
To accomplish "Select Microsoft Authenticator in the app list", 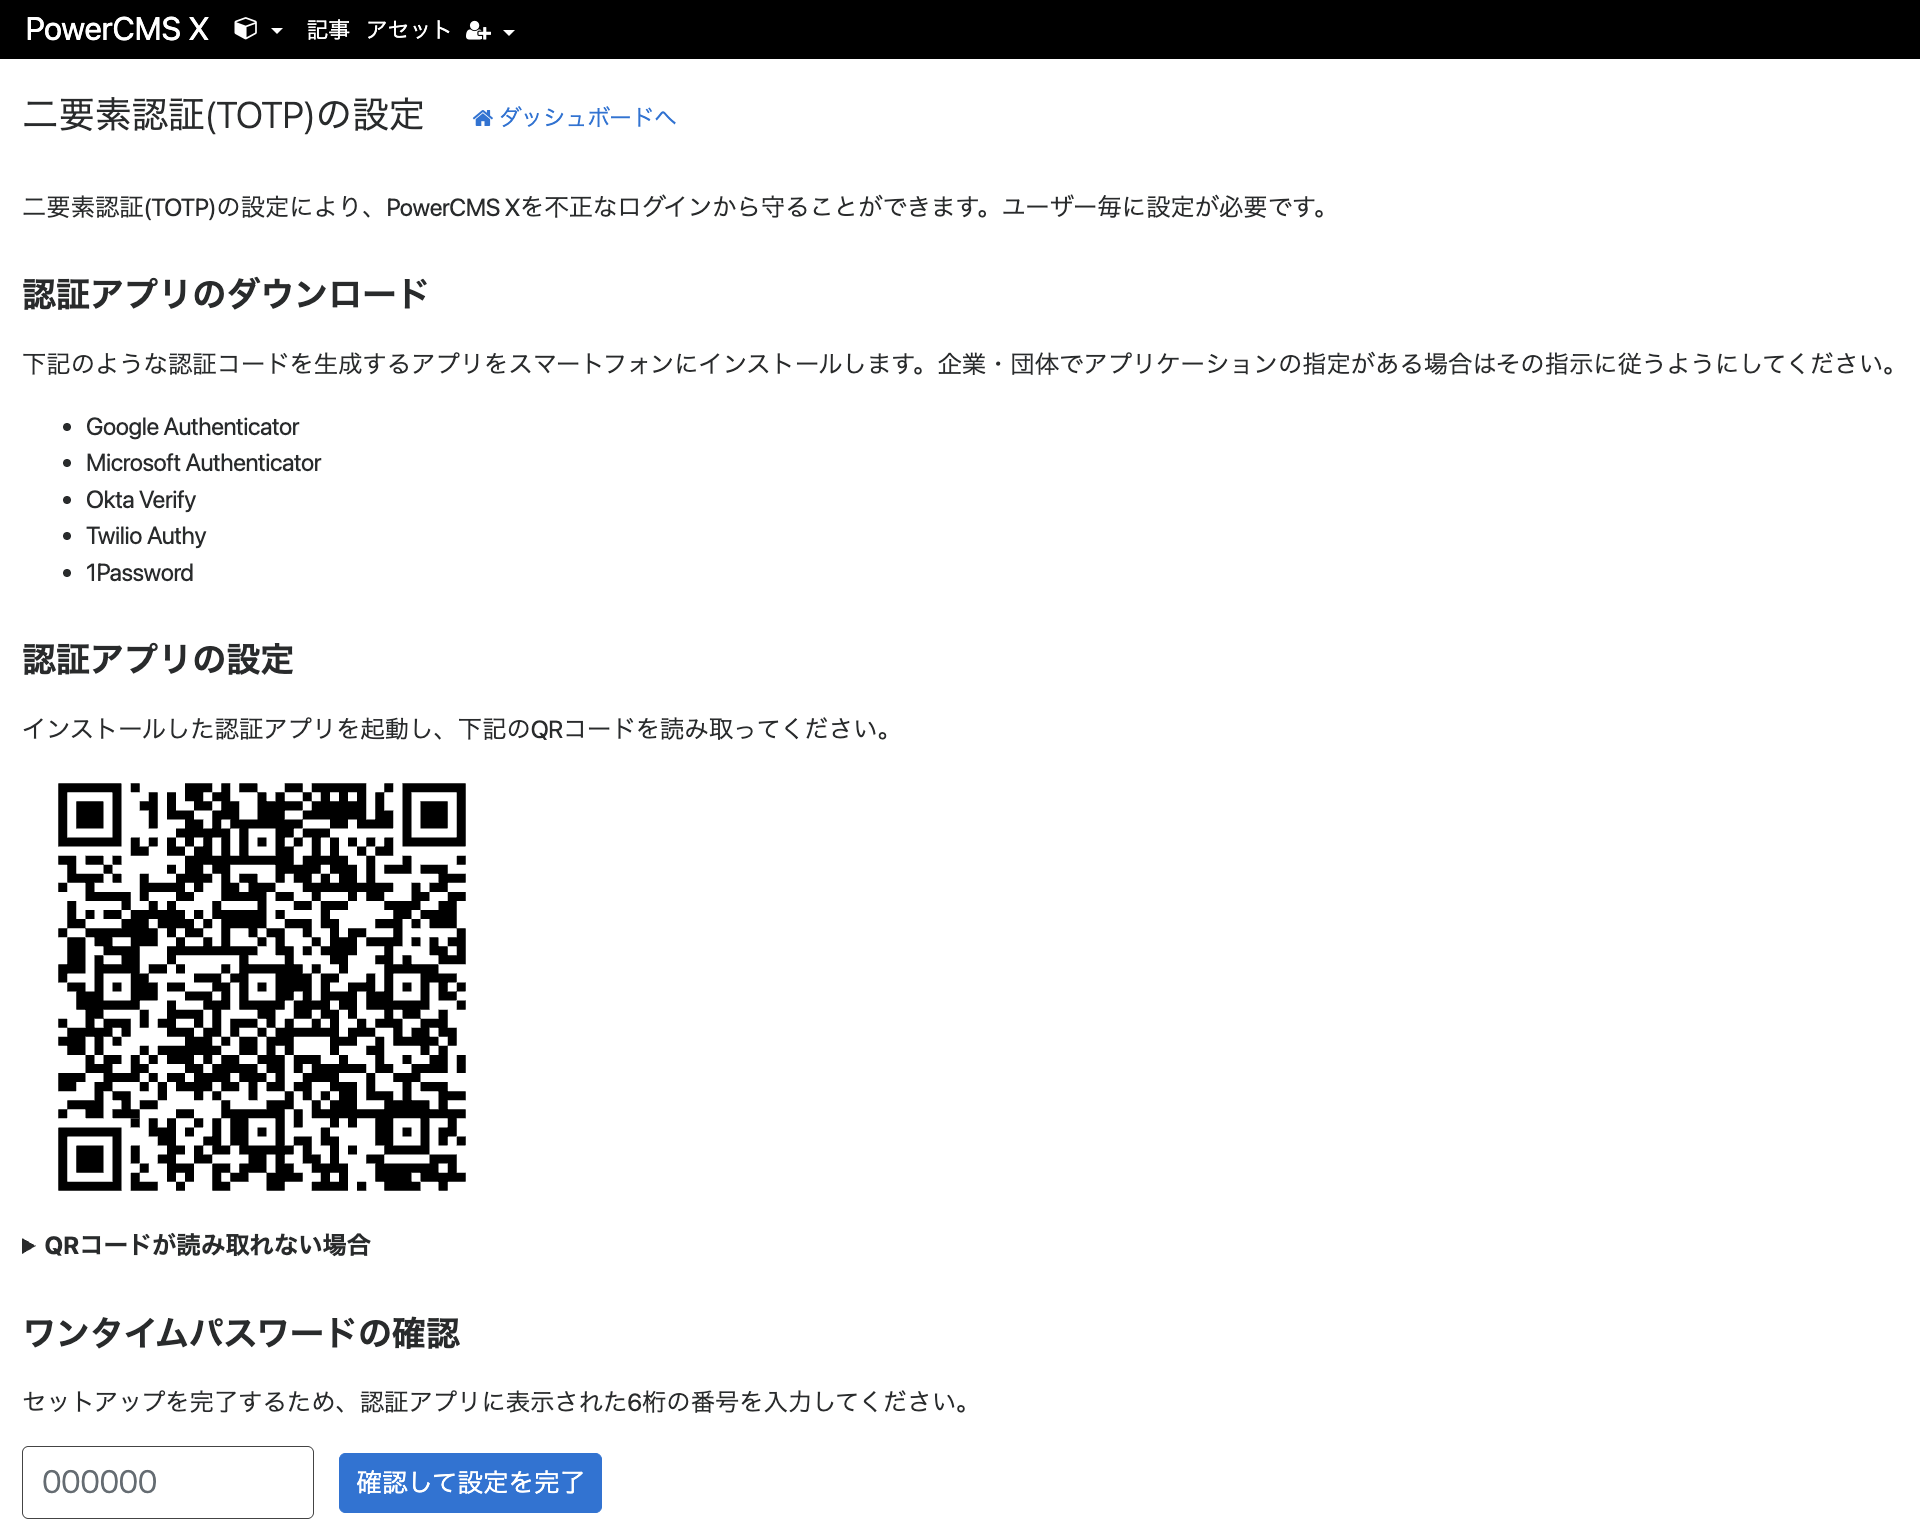I will point(204,462).
